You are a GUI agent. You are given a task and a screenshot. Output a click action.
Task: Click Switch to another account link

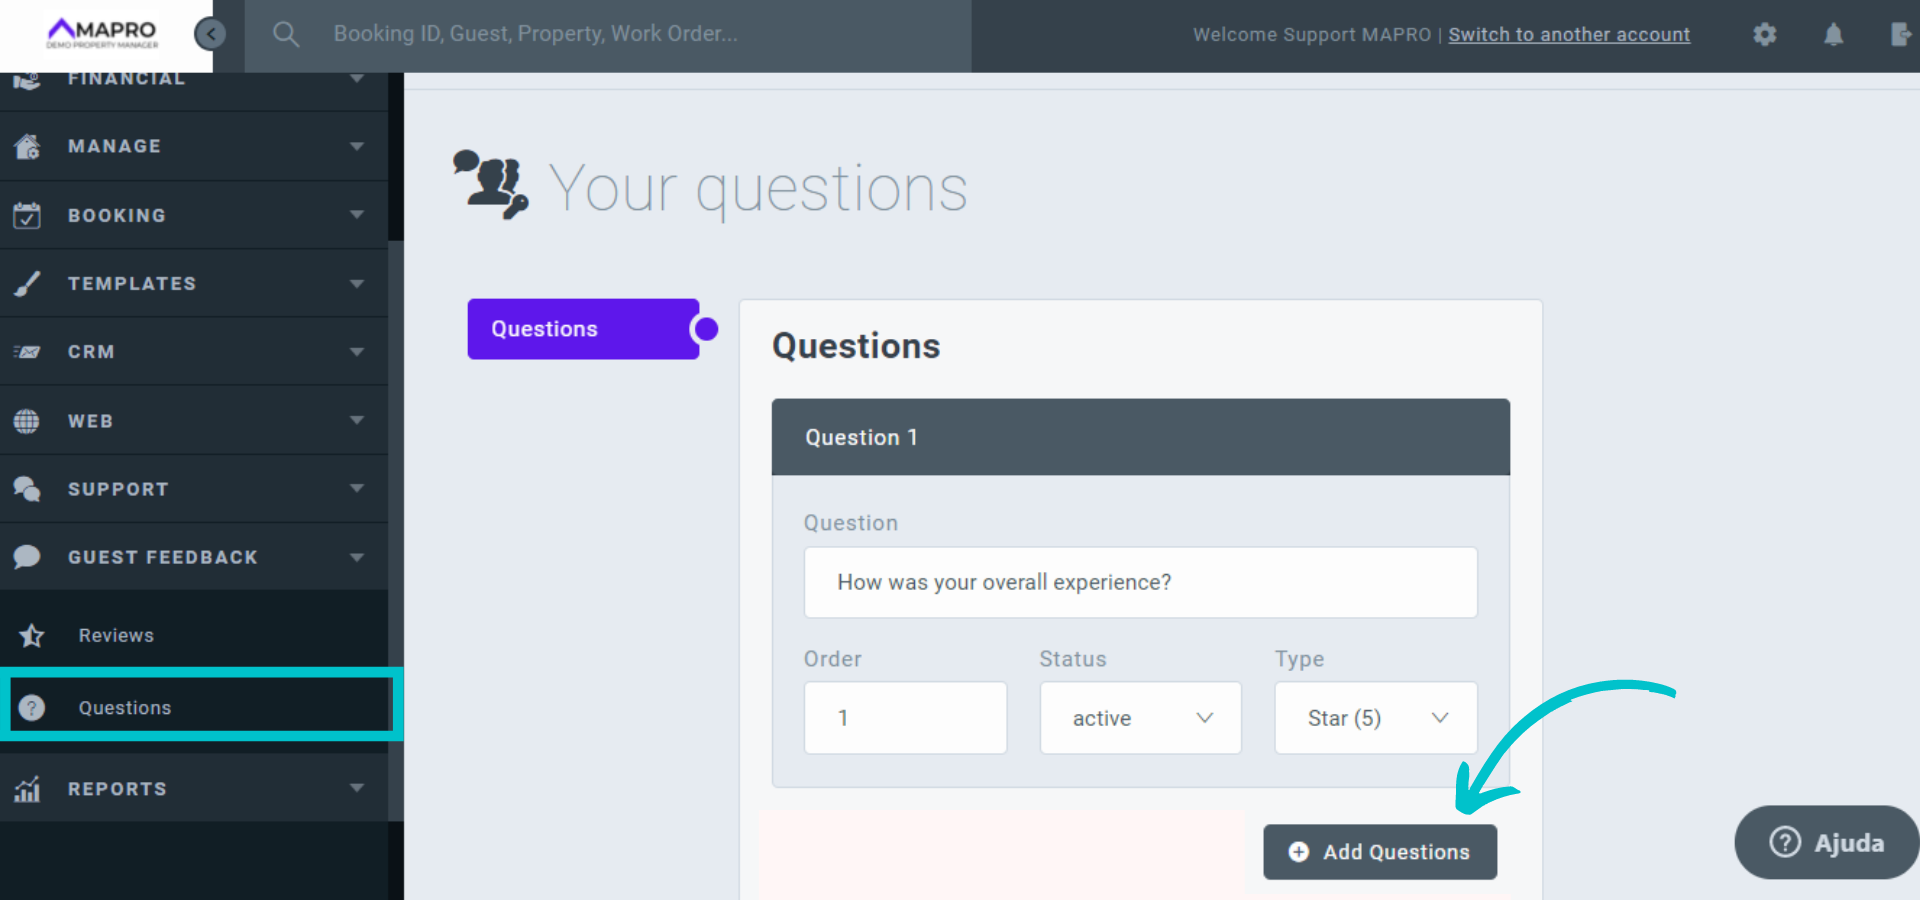pyautogui.click(x=1569, y=35)
